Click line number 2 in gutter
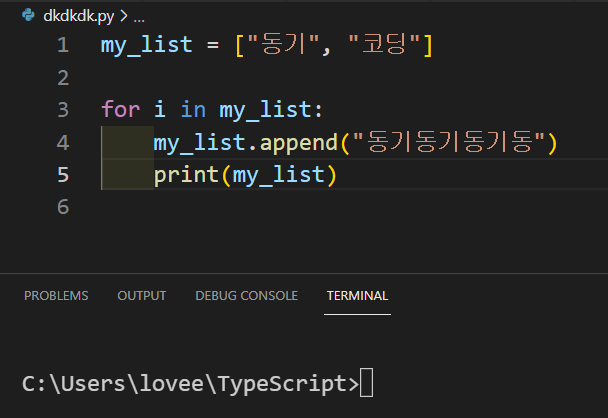The image size is (608, 418). pos(63,78)
